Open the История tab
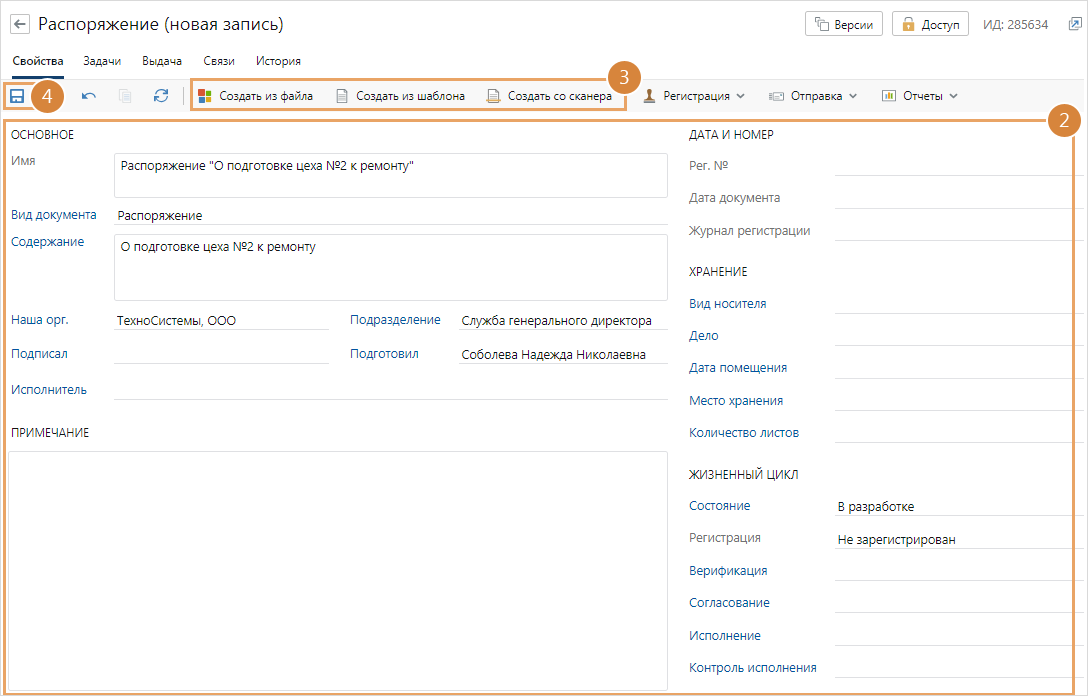 pos(278,61)
